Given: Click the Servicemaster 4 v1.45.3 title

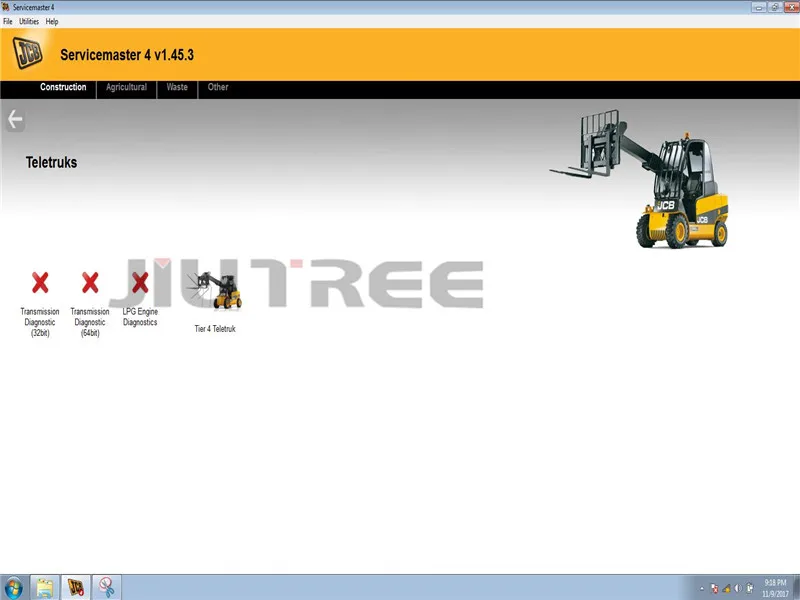Looking at the screenshot, I should point(127,55).
